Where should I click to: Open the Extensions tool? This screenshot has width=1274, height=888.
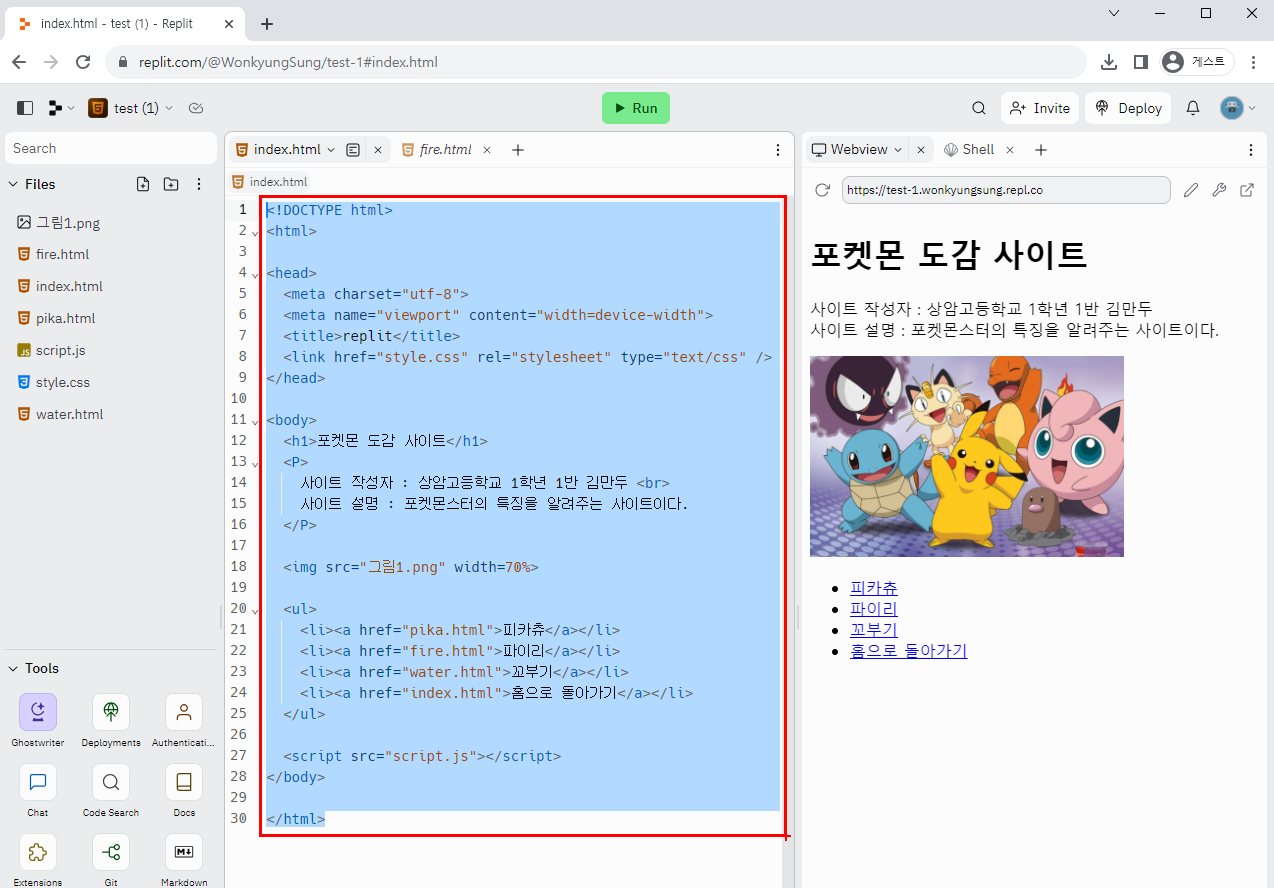coord(38,860)
